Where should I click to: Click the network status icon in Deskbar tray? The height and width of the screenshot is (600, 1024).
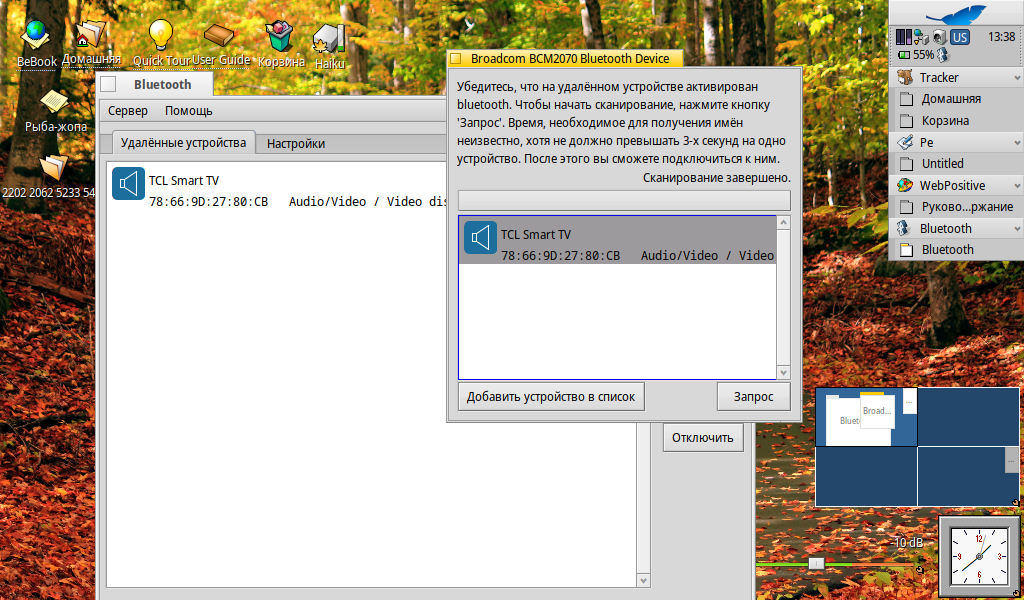pyautogui.click(x=922, y=37)
